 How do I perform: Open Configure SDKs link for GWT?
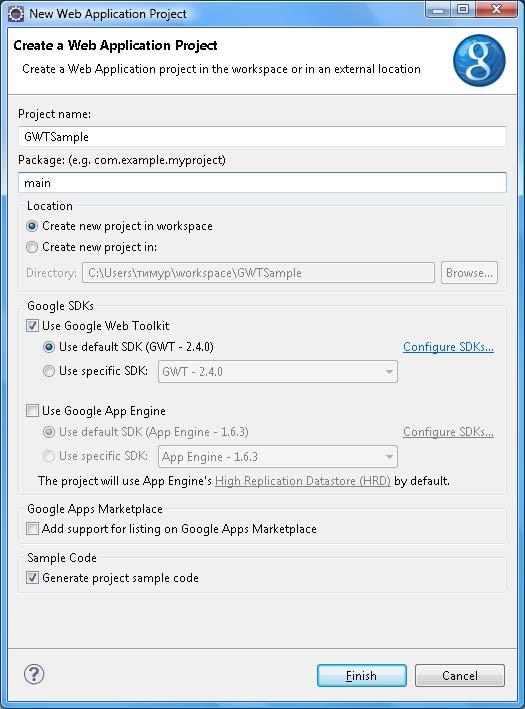[x=448, y=347]
